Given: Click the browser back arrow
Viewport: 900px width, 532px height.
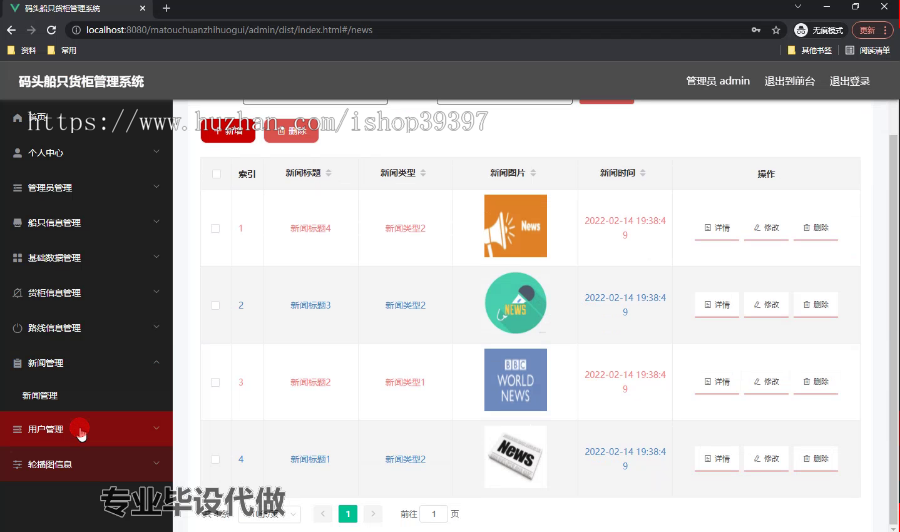Looking at the screenshot, I should pos(11,30).
